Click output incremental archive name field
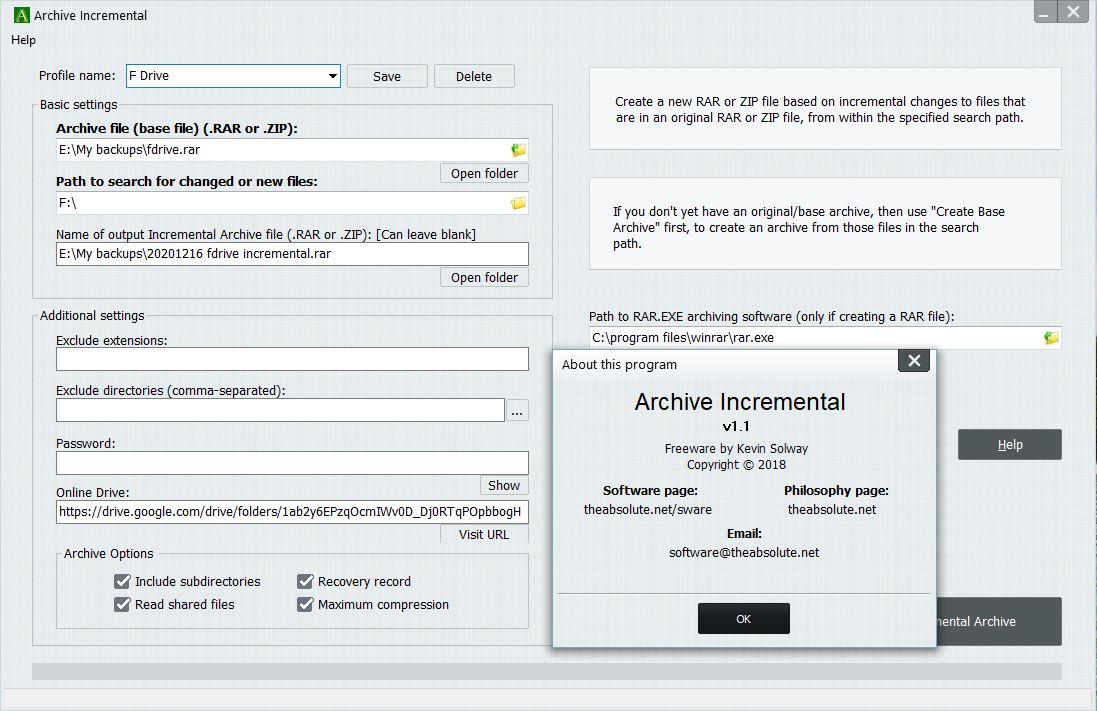The height and width of the screenshot is (711, 1097). (x=292, y=253)
